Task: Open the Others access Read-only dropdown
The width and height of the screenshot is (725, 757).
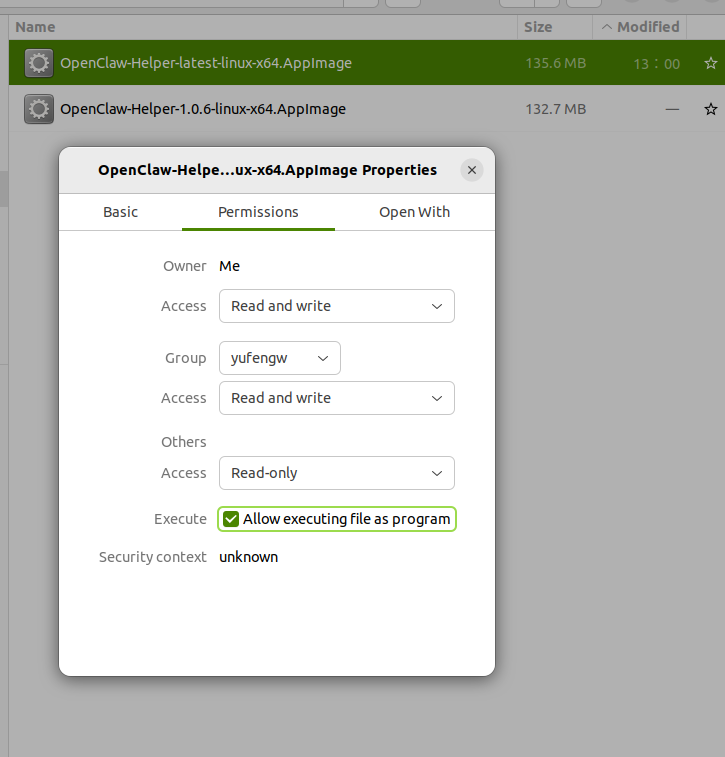Action: point(336,473)
